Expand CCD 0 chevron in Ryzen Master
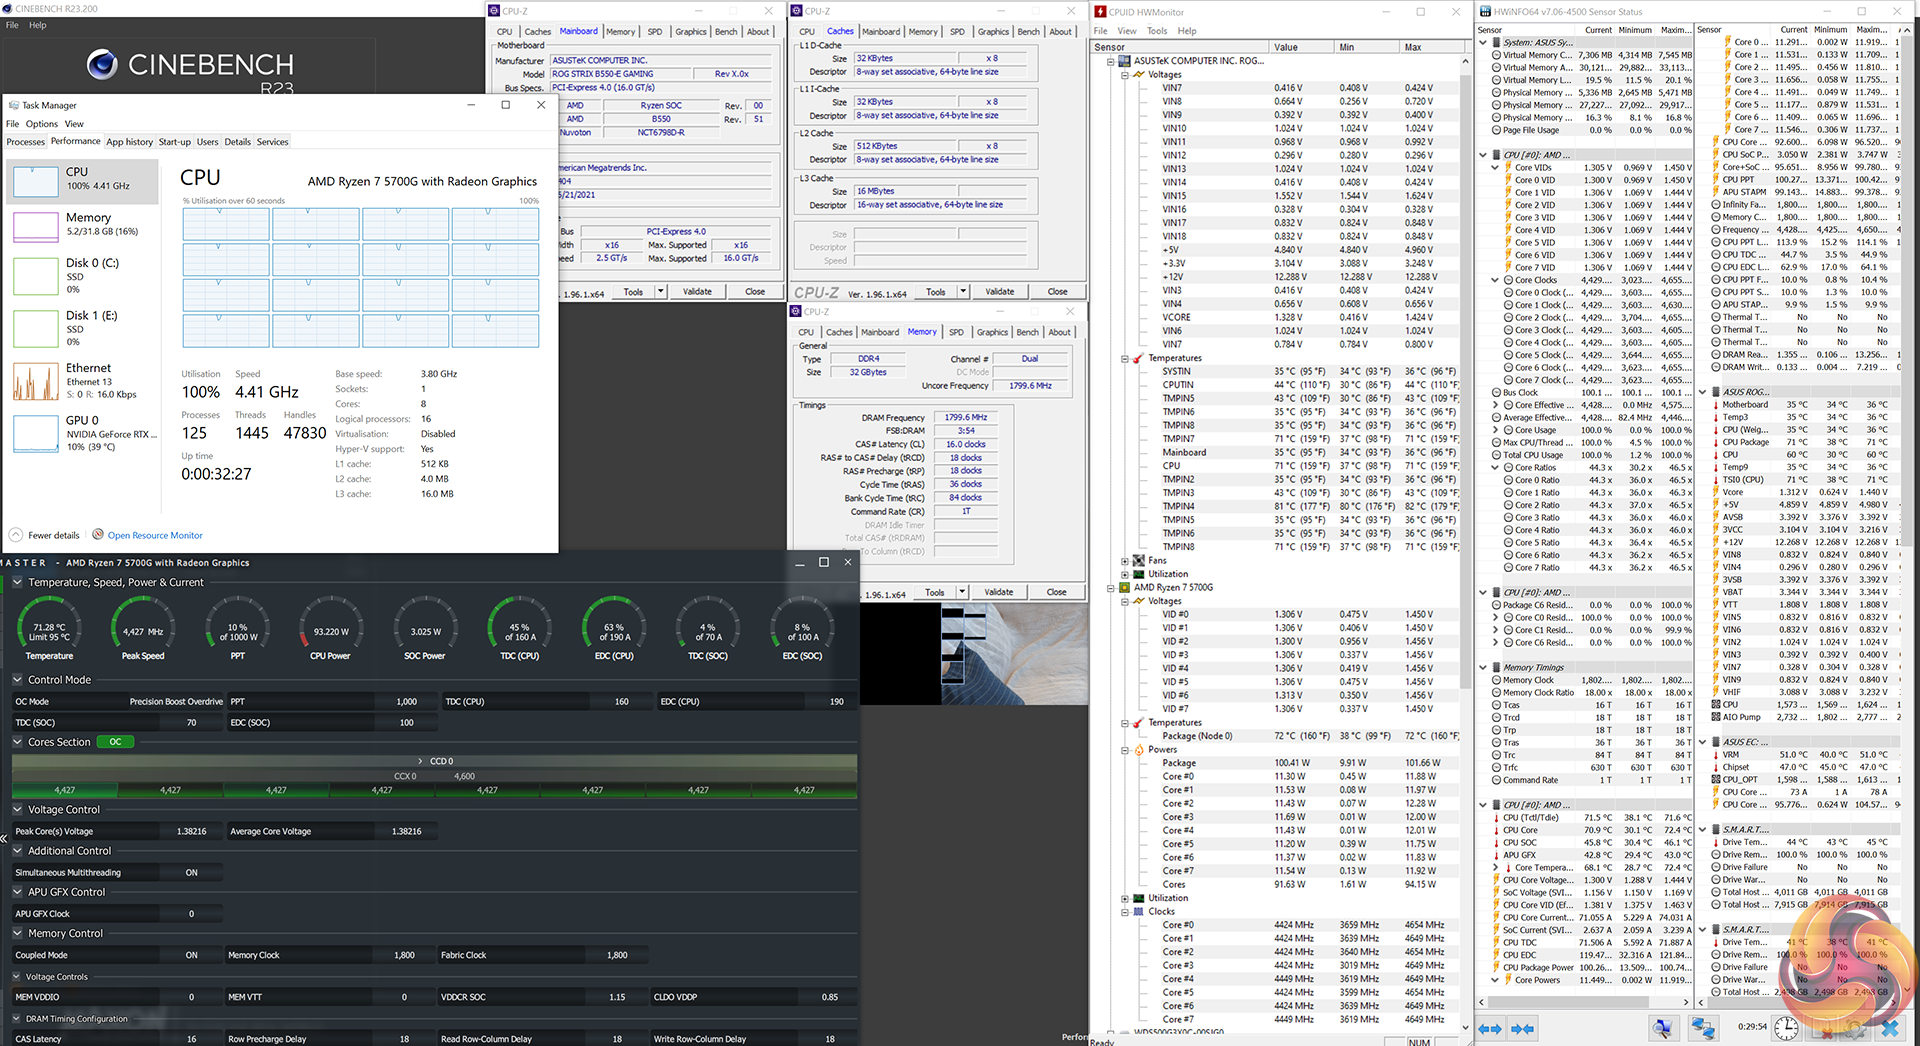The image size is (1920, 1046). pos(421,761)
